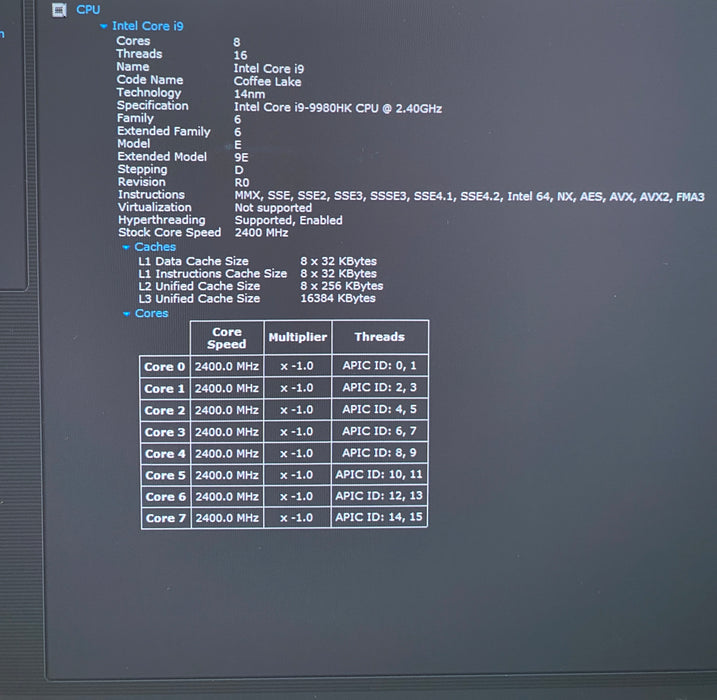
Task: Select the Core 6 row header
Action: click(166, 497)
